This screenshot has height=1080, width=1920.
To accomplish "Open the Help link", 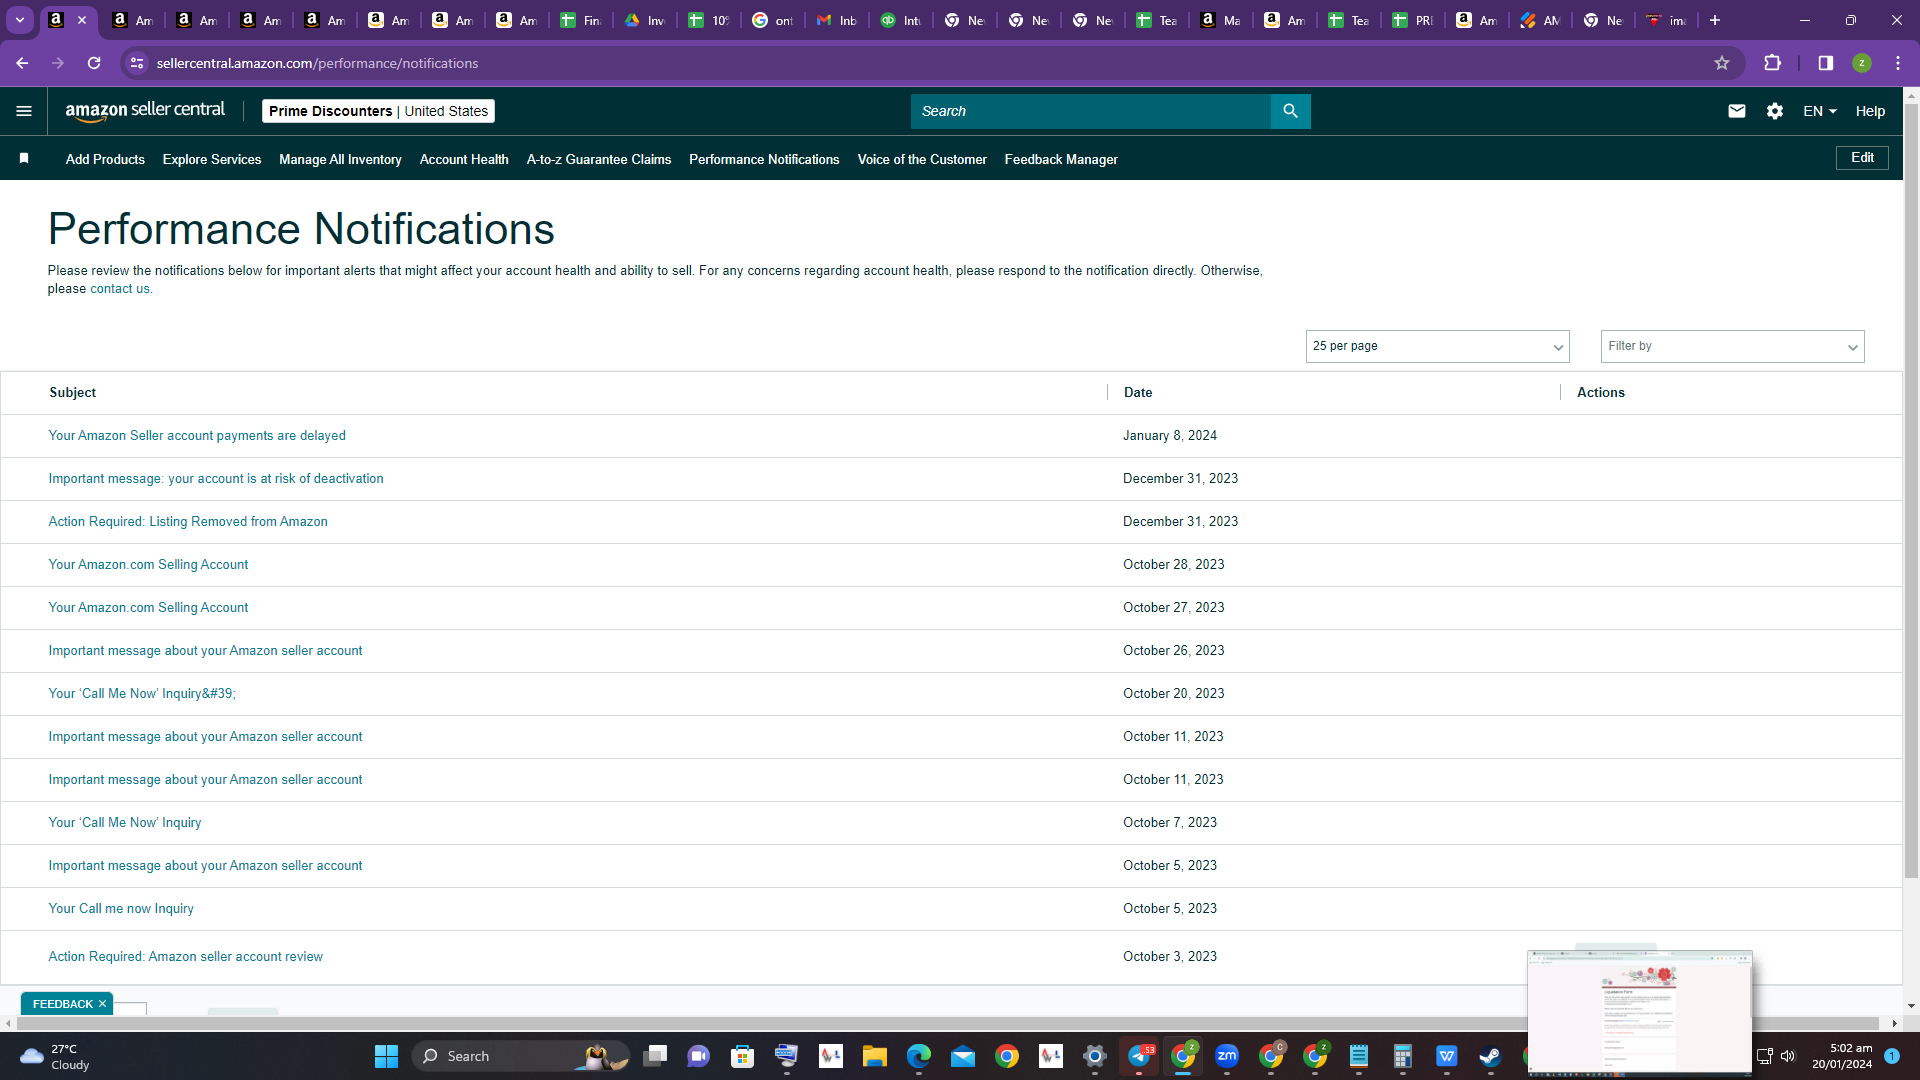I will coord(1870,111).
